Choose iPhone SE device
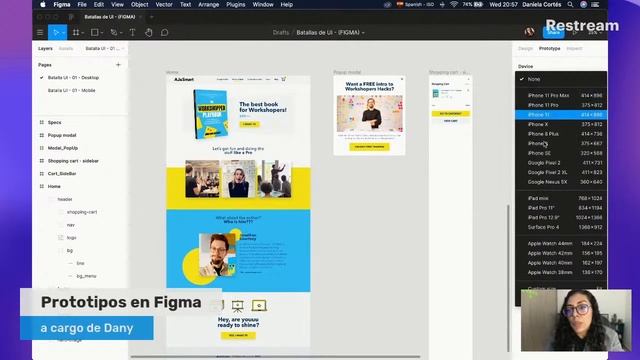This screenshot has height=360, width=640. (x=561, y=153)
